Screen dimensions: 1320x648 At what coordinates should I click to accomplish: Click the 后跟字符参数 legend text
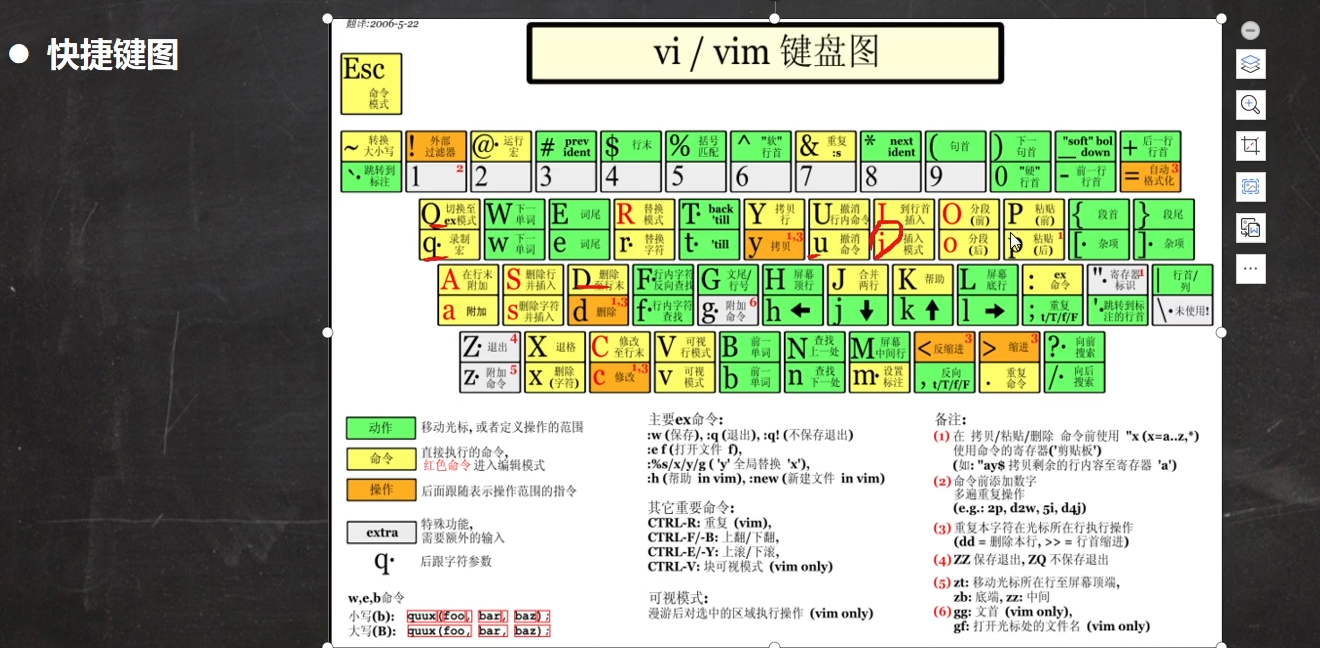(x=456, y=561)
